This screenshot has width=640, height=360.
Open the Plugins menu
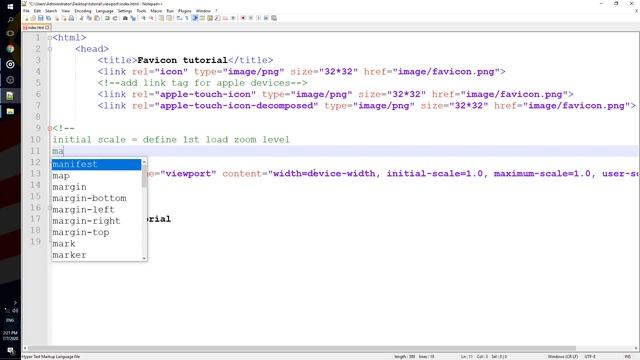click(x=184, y=11)
